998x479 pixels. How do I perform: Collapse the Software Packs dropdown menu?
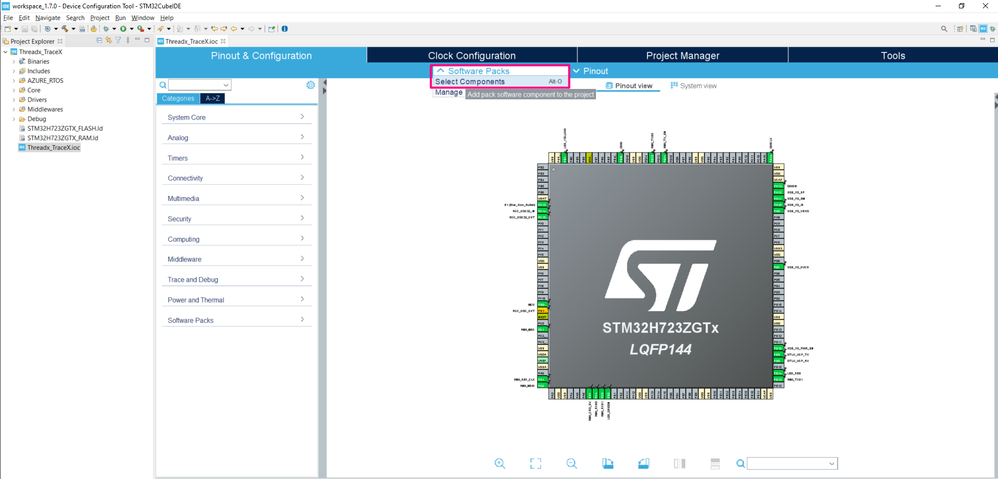coord(473,71)
